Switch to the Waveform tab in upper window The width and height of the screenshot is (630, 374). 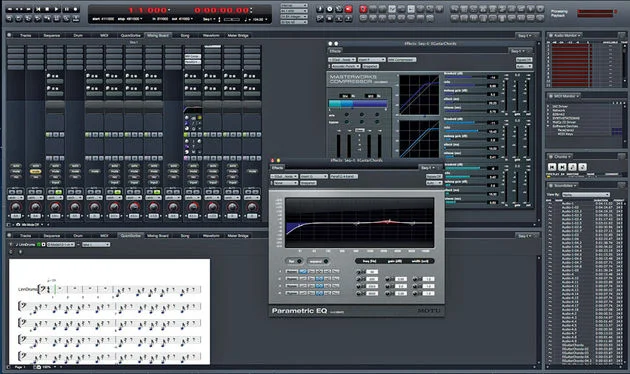tap(211, 35)
